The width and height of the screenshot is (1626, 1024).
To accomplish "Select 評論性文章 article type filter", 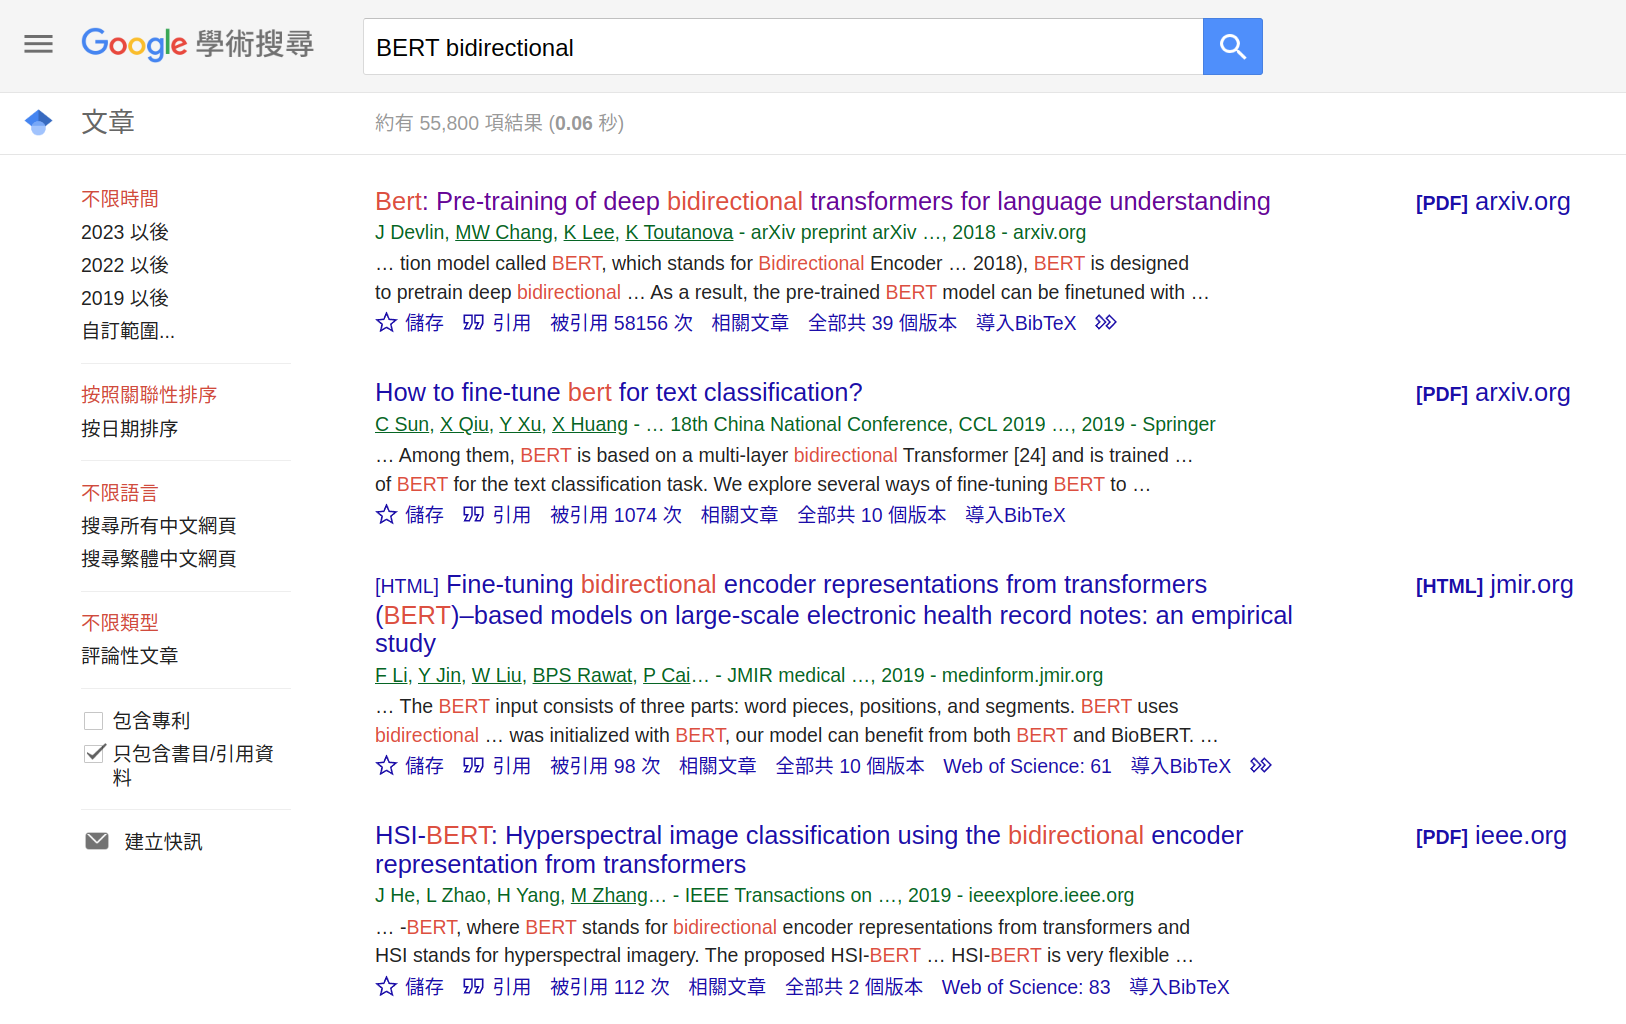I will pos(130,656).
